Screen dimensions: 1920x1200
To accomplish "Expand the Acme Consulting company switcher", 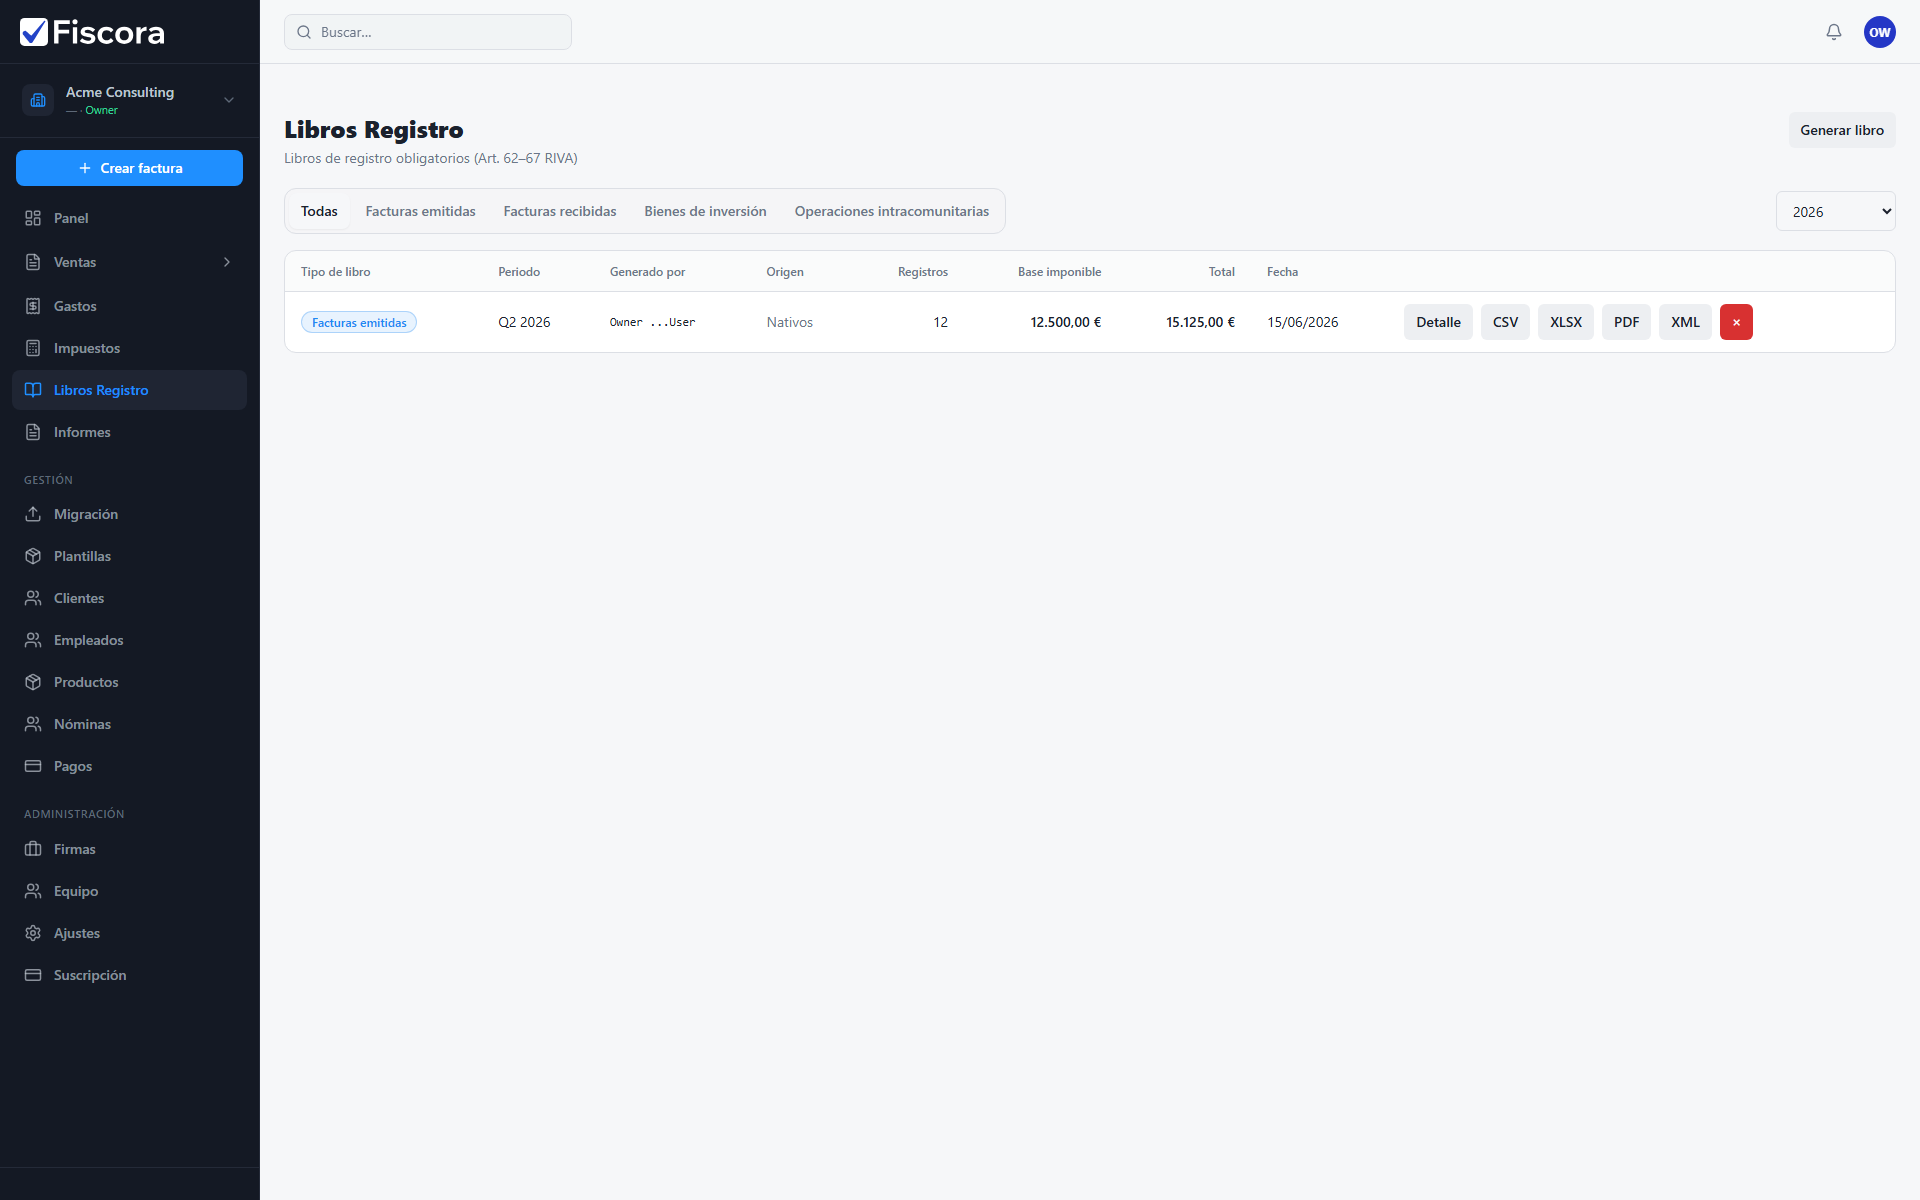I will point(129,100).
